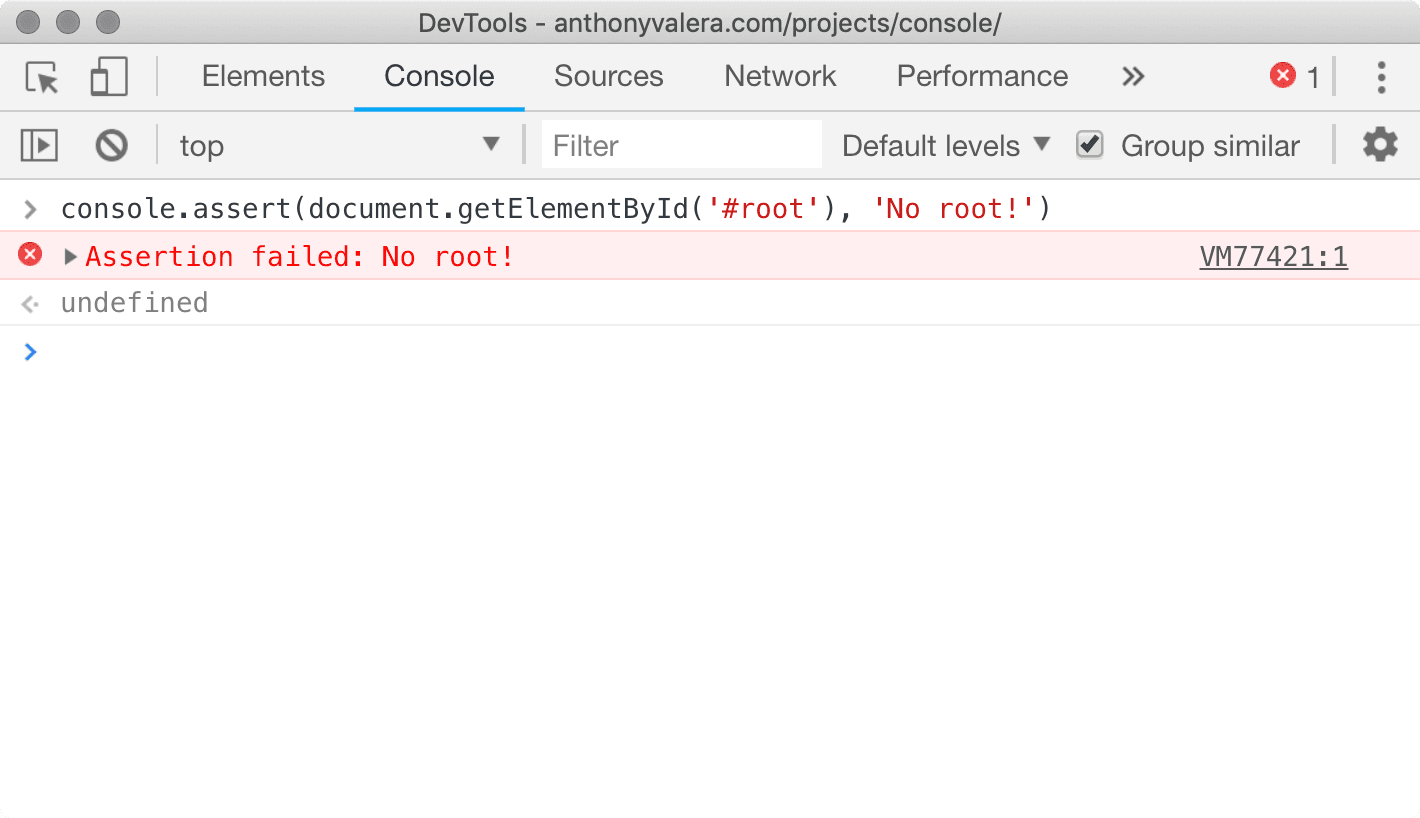Toggle the device toolbar

click(x=108, y=77)
